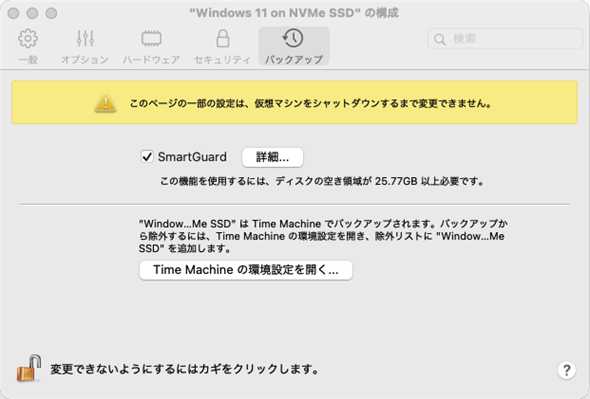Select the バックアップ tab
The image size is (590, 399).
click(x=294, y=47)
